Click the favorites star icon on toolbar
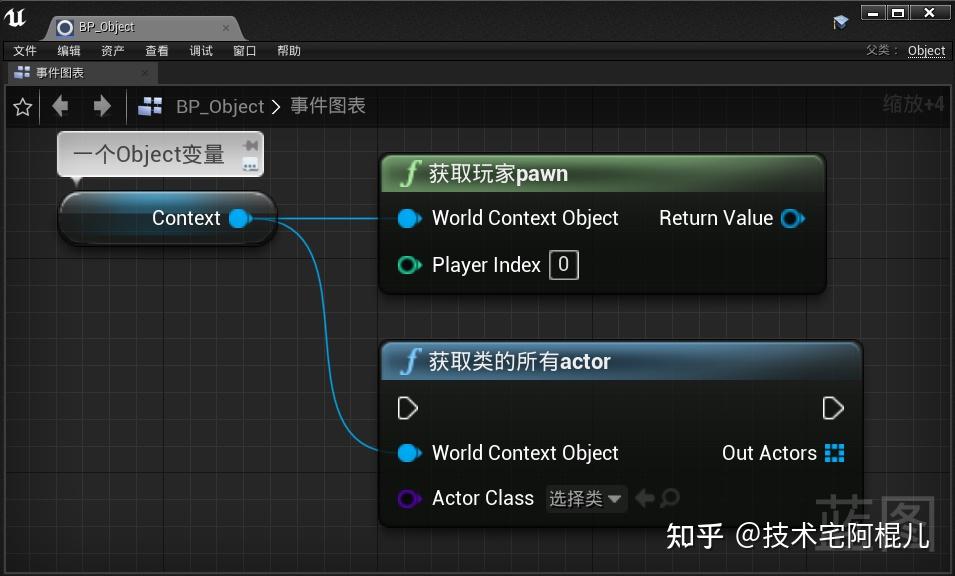The image size is (955, 576). pyautogui.click(x=22, y=106)
